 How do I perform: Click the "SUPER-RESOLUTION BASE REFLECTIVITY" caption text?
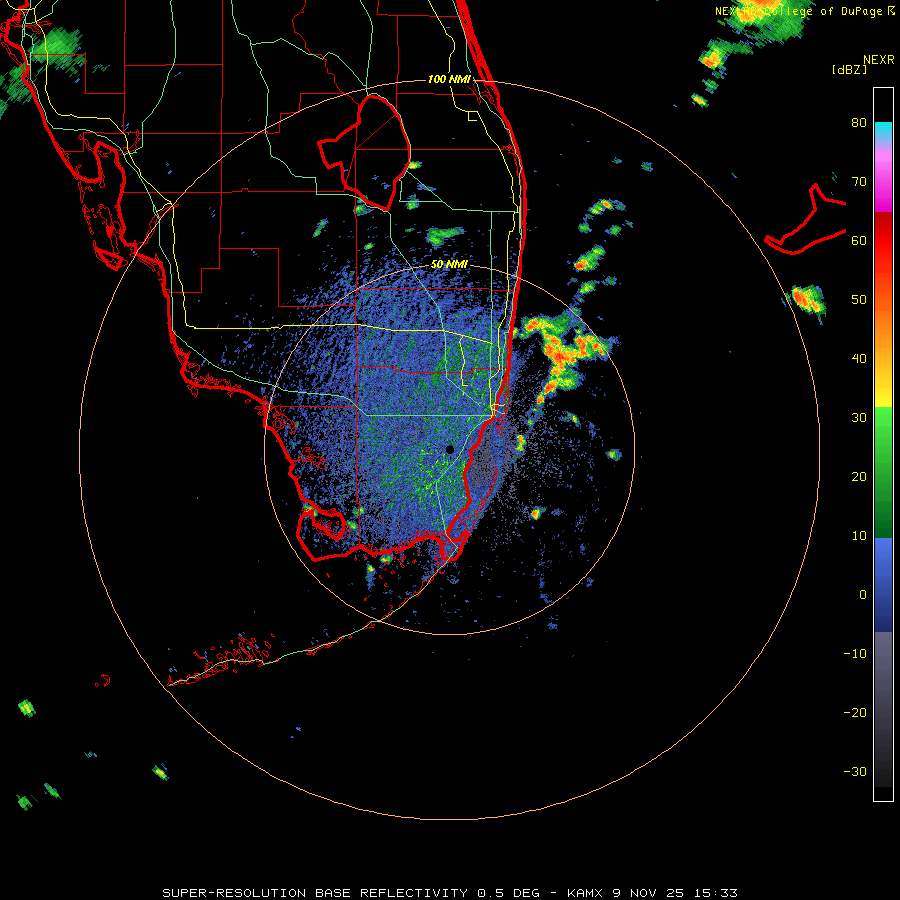(315, 893)
